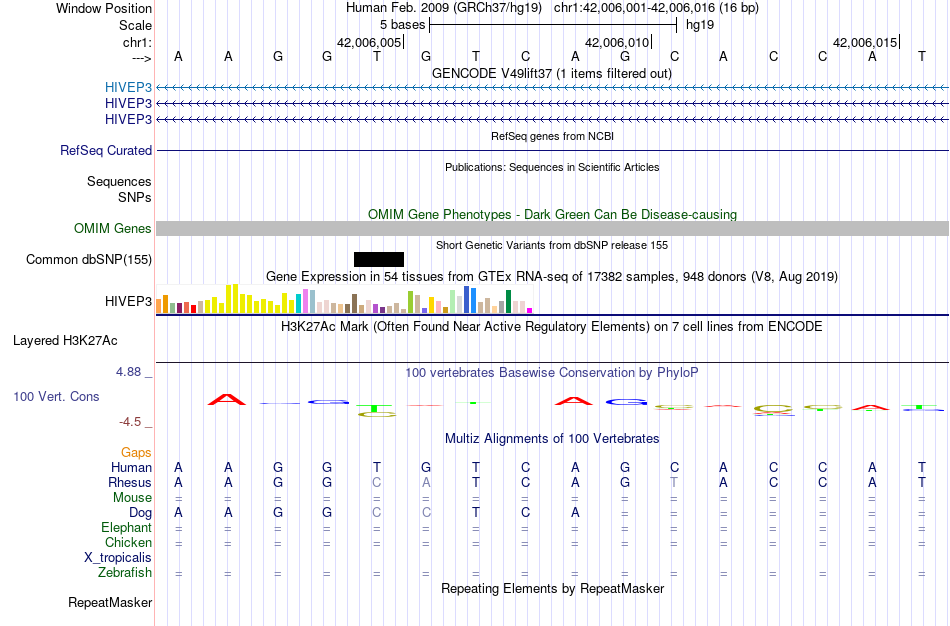
Task: Click the gray T in the Rhesus row
Action: tap(674, 482)
